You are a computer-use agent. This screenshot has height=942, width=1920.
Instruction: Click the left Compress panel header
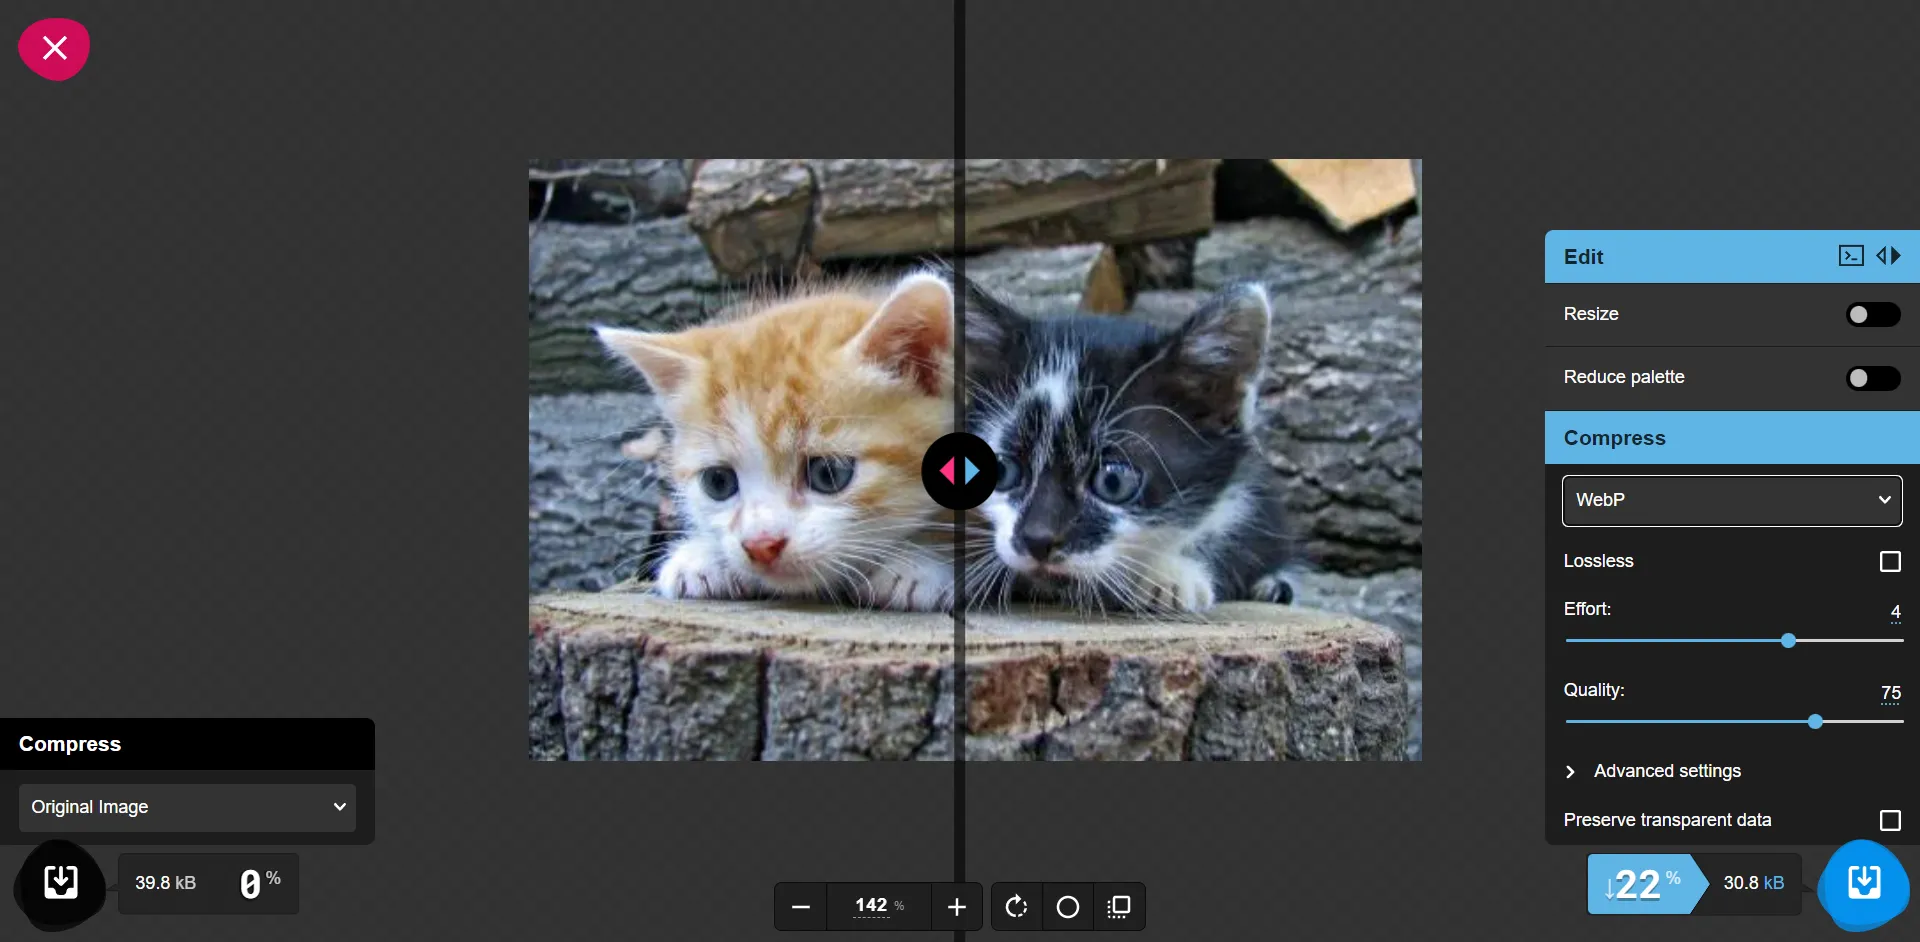[187, 744]
